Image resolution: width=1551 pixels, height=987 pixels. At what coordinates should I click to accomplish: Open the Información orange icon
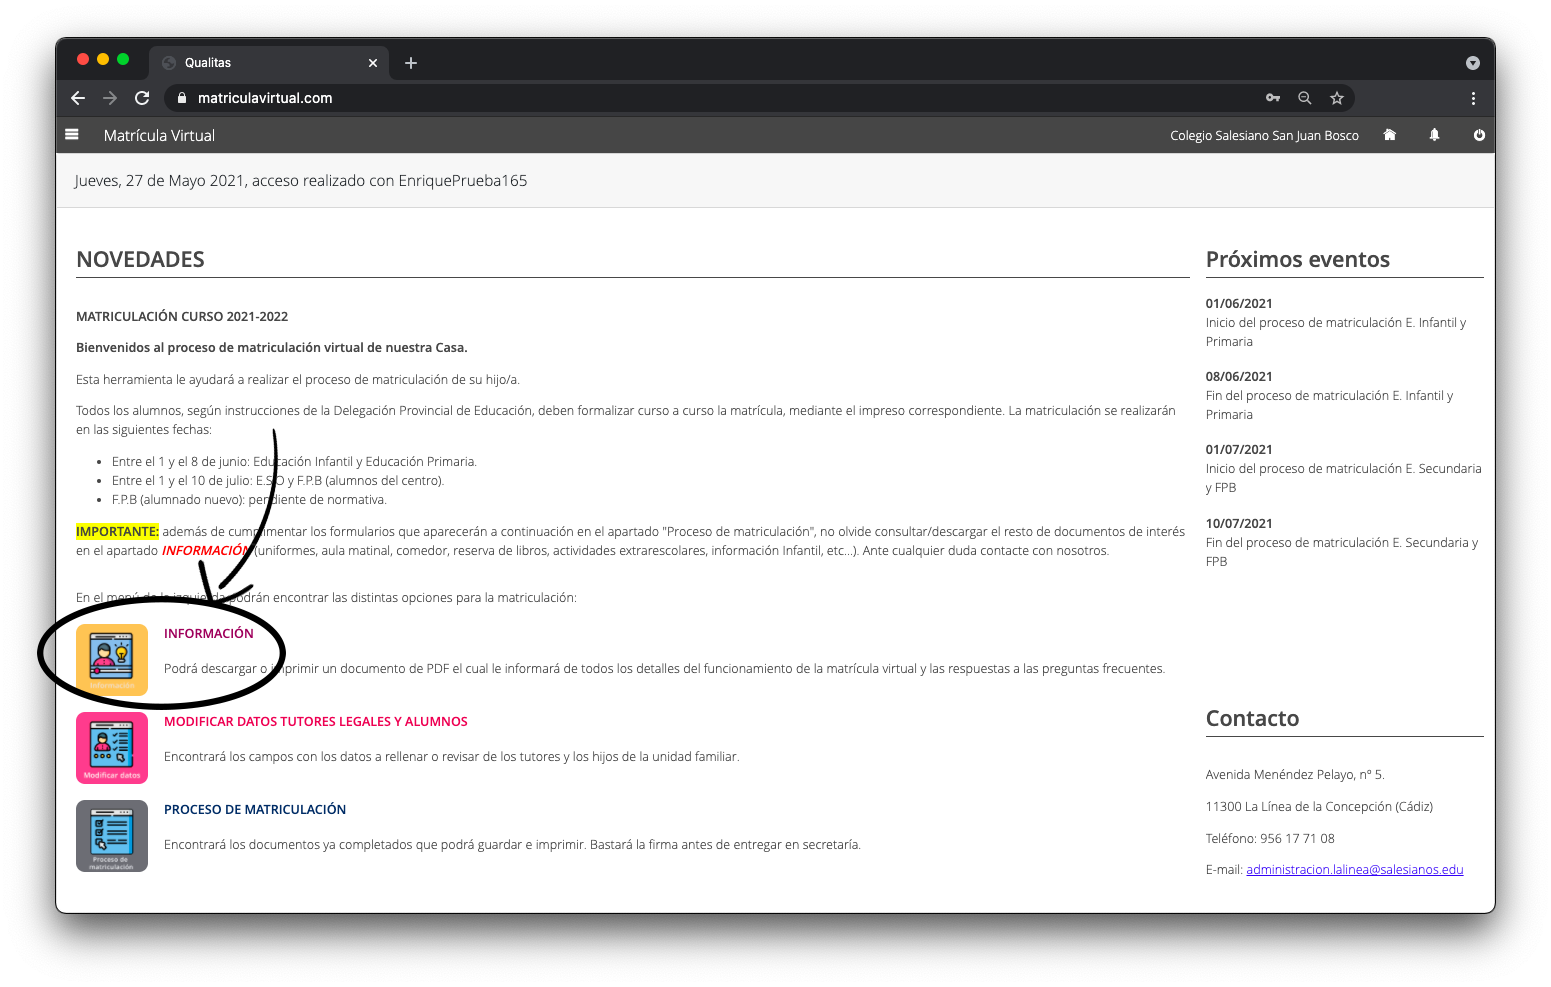coord(112,659)
